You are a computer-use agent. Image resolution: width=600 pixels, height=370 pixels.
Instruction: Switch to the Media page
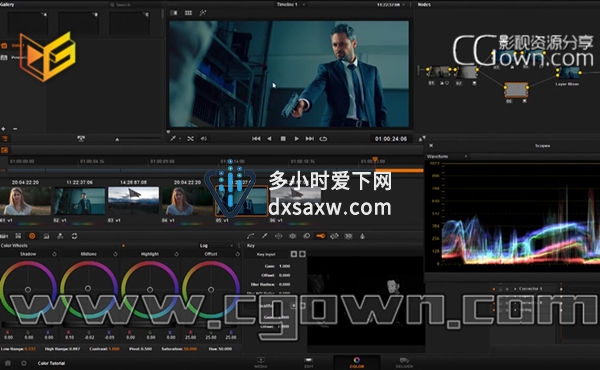point(261,362)
